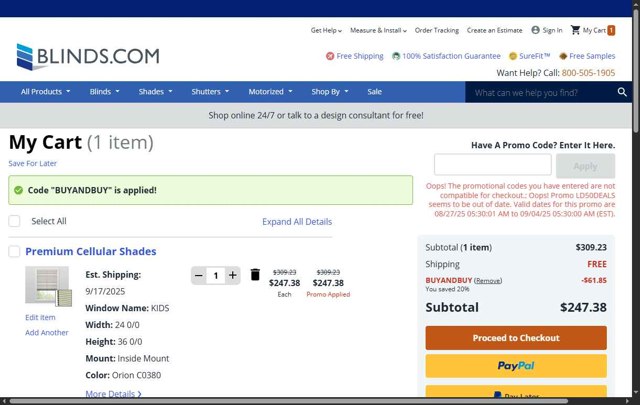
Task: Remove the BUYANDBUY promo code
Action: [x=488, y=280]
